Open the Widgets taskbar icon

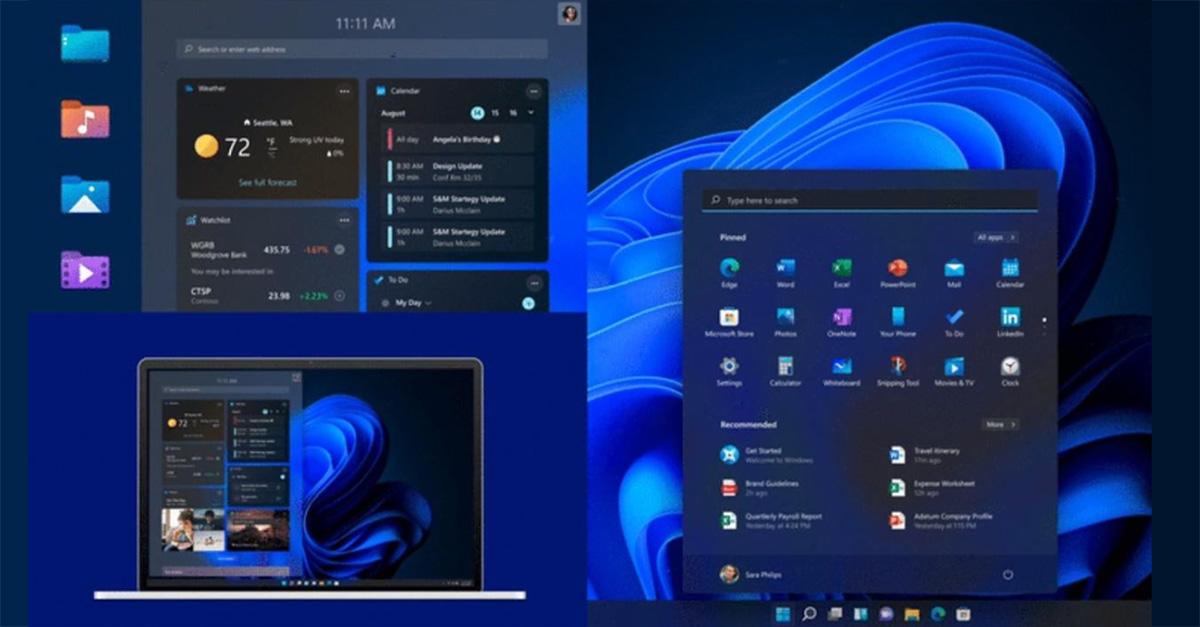tap(860, 613)
